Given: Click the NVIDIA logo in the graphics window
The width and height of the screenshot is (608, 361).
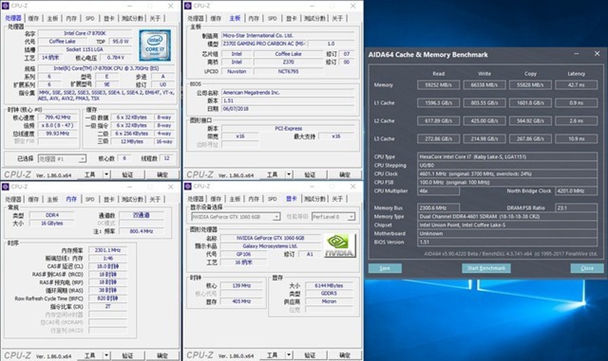Looking at the screenshot, I should tap(340, 245).
